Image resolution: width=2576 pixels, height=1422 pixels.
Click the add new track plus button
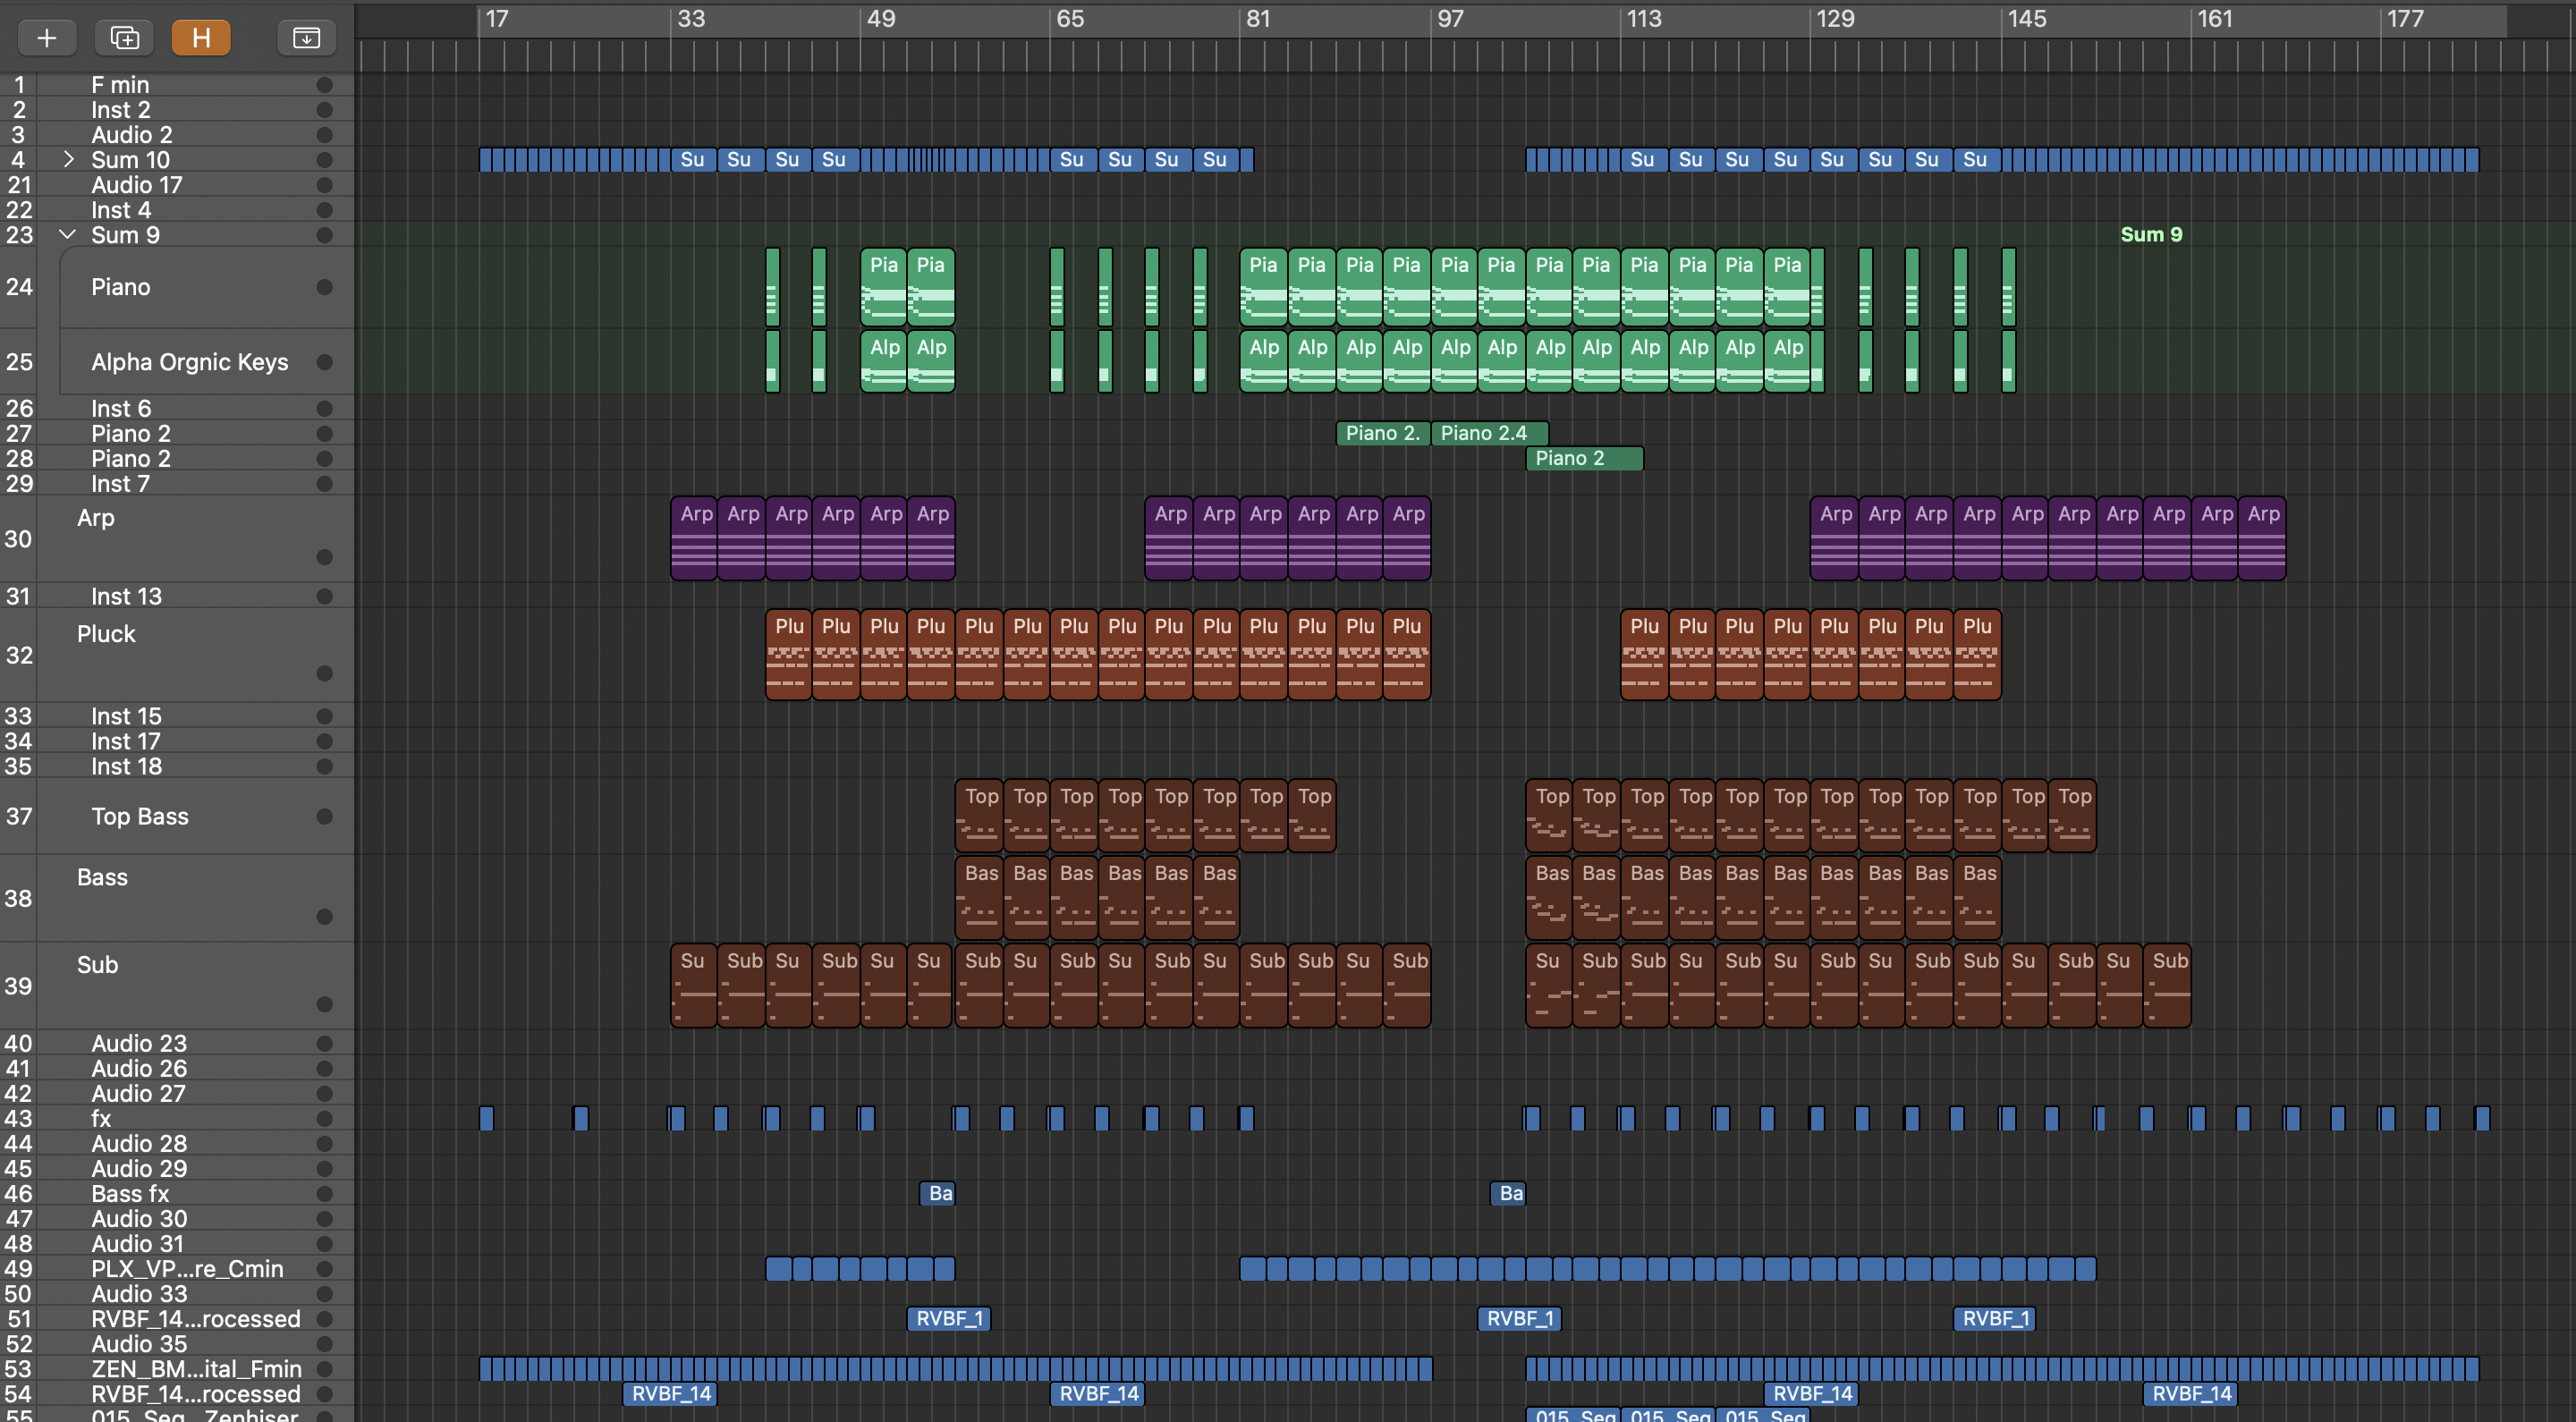tap(46, 38)
